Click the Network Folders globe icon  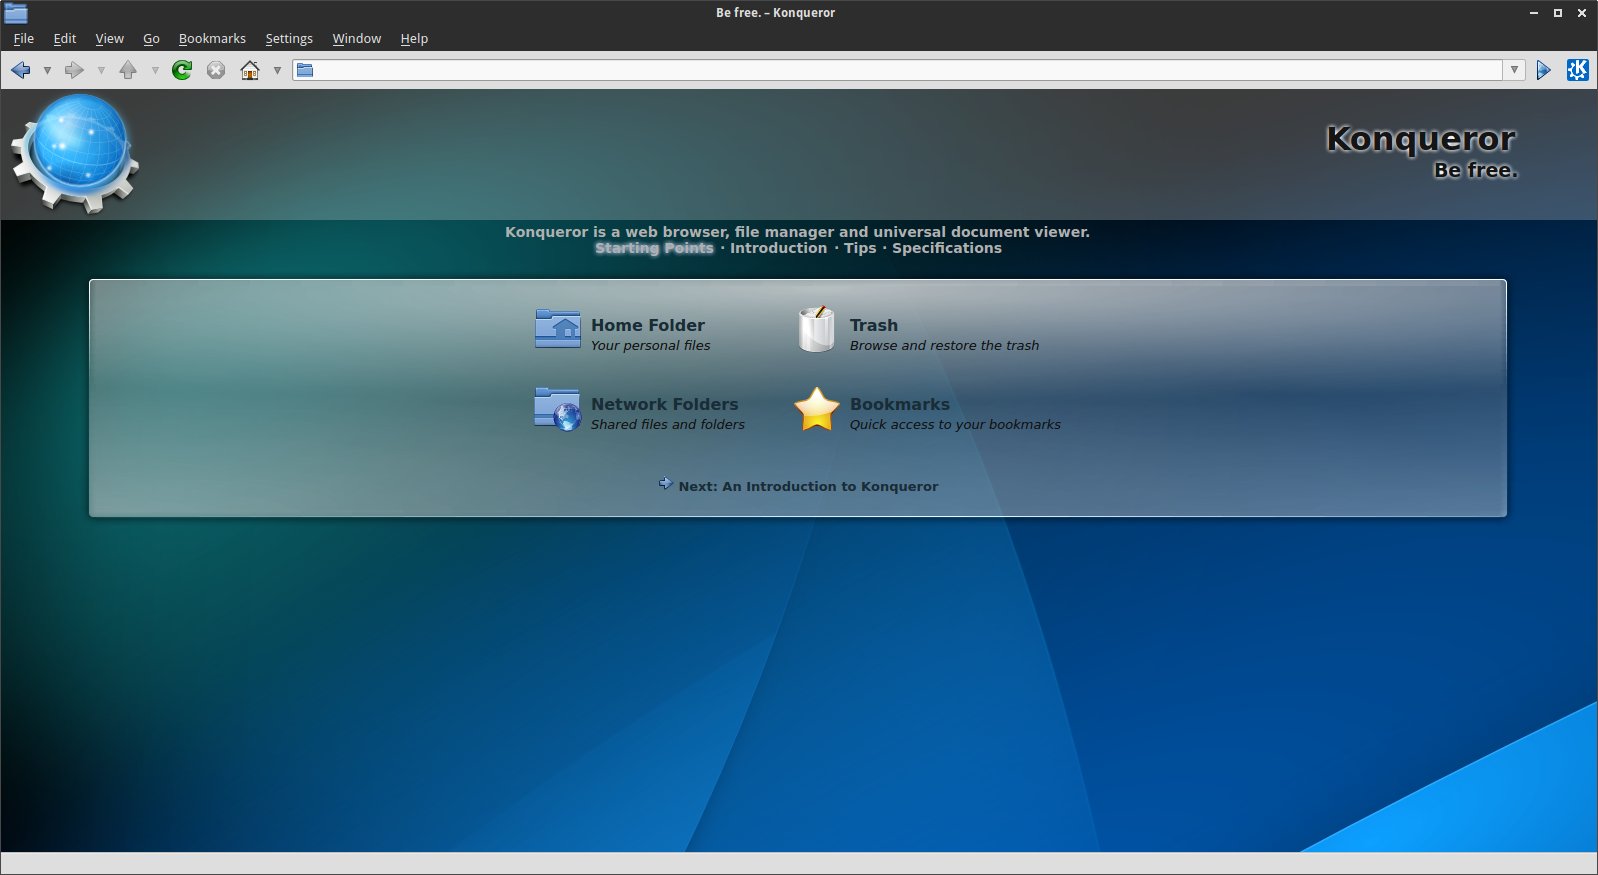[557, 409]
